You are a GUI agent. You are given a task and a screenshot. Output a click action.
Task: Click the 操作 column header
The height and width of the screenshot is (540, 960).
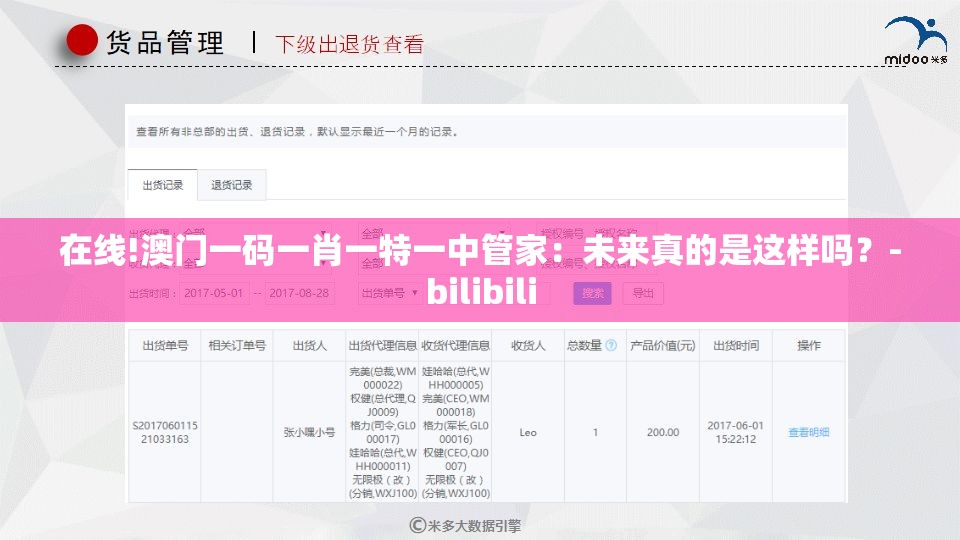(x=809, y=345)
